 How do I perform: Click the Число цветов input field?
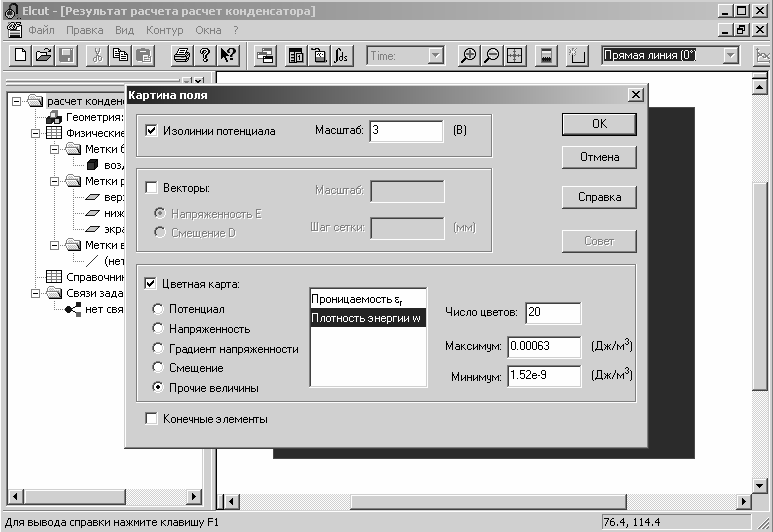click(x=553, y=313)
